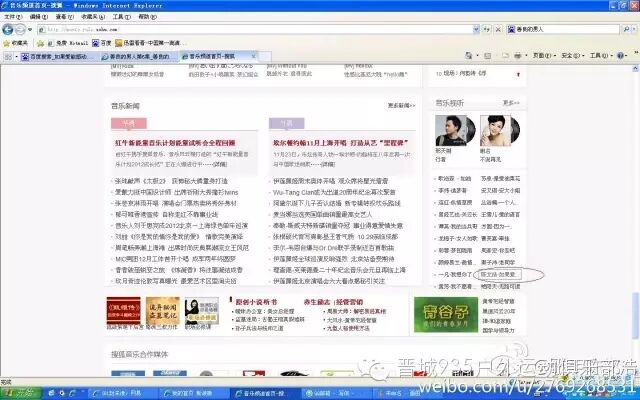Open the 工具(O) command bar dropdown
This screenshot has height=400, width=640.
pos(601,56)
